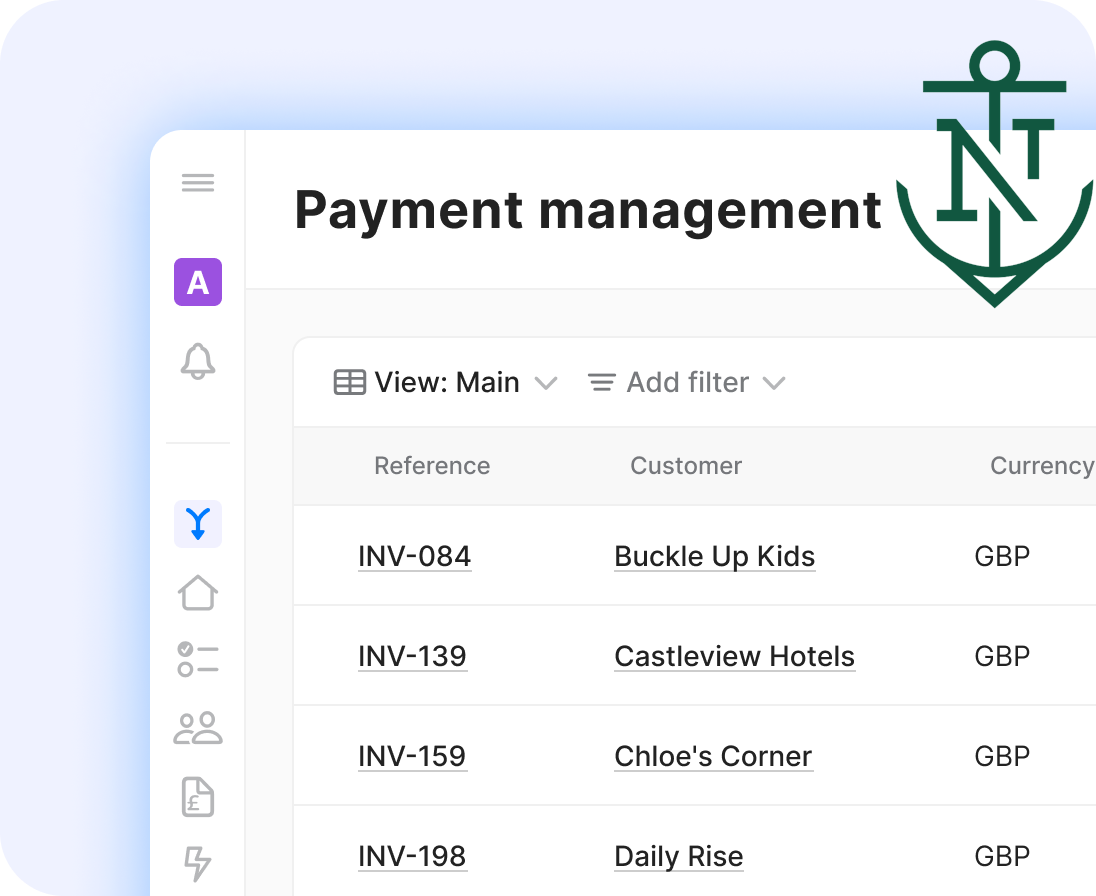The height and width of the screenshot is (896, 1096).
Task: Open the invoice document pound icon
Action: (198, 796)
